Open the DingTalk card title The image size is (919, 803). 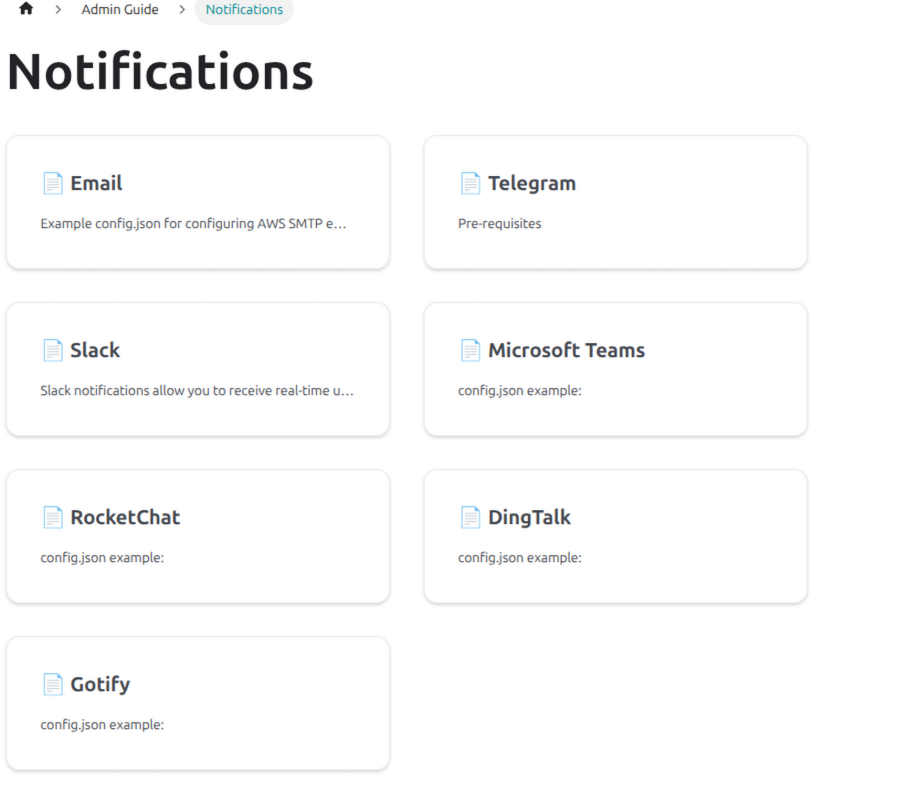[529, 517]
